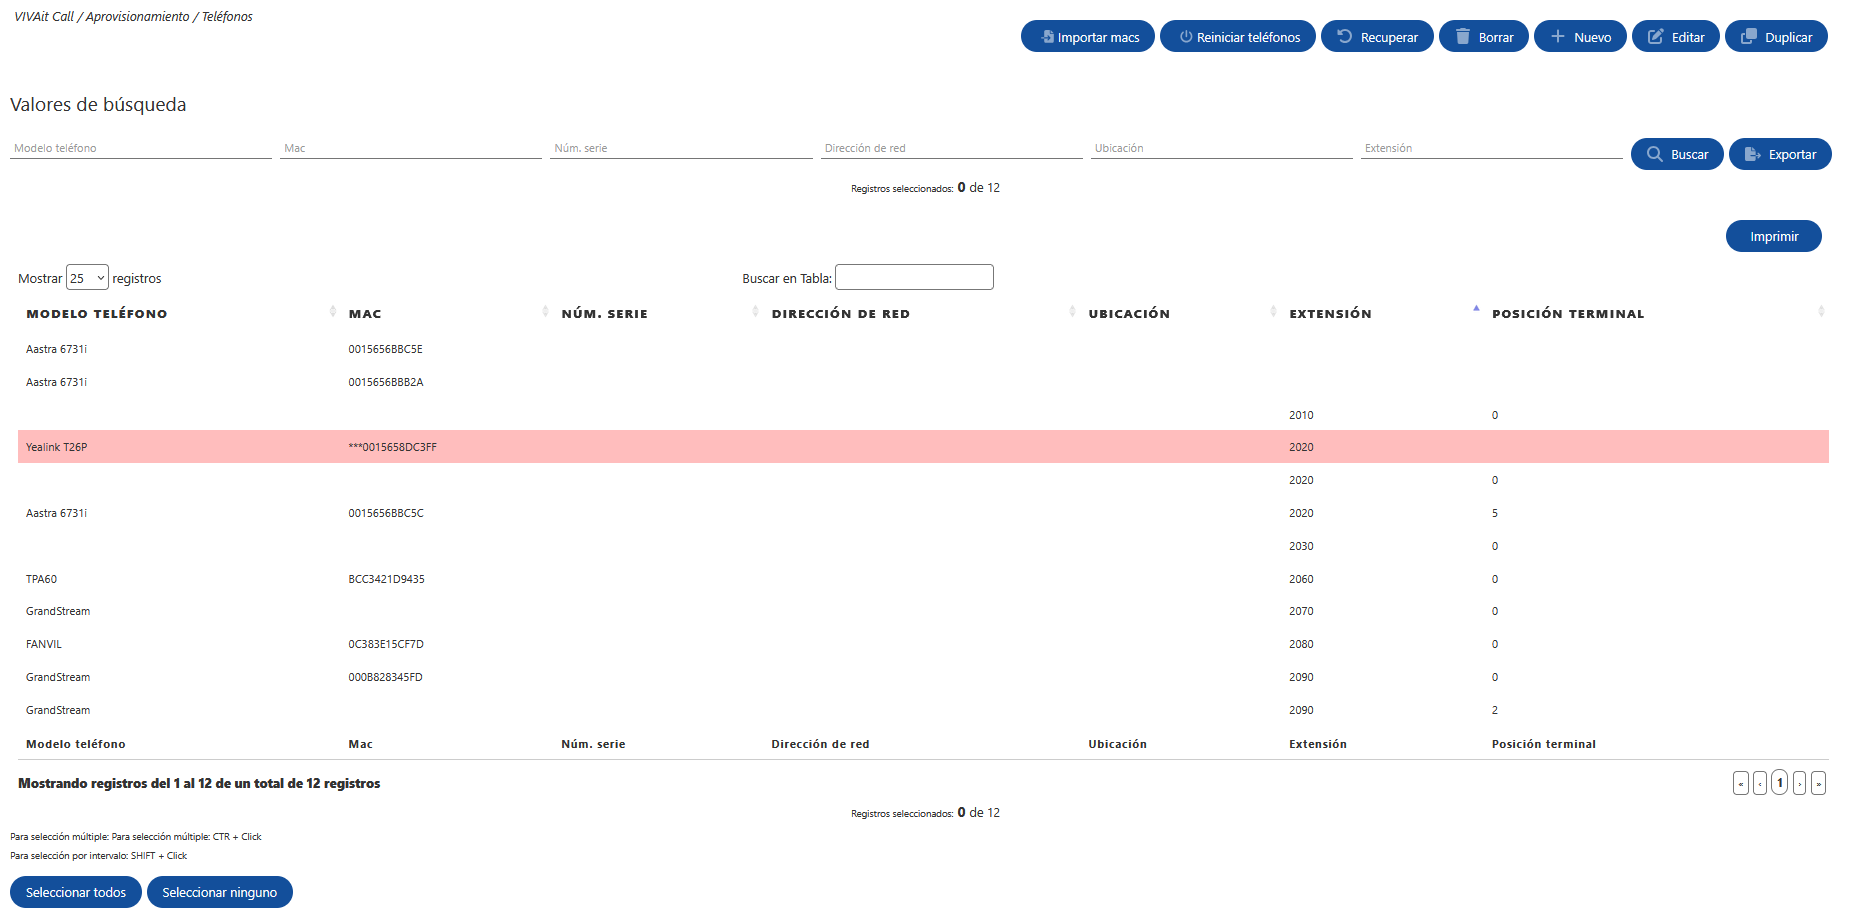Image resolution: width=1860 pixels, height=920 pixels.
Task: Click the Duplicar copy icon
Action: [x=1748, y=37]
